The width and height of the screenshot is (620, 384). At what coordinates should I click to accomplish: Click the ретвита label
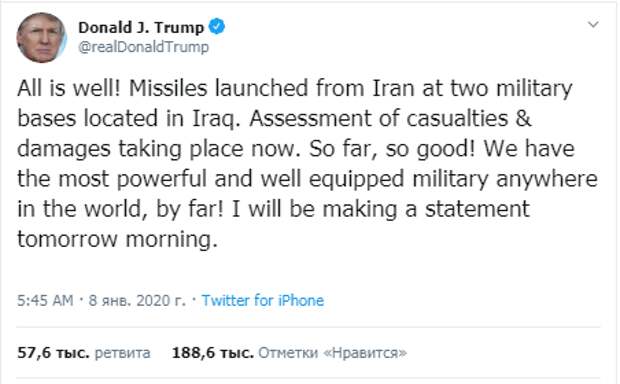point(123,353)
